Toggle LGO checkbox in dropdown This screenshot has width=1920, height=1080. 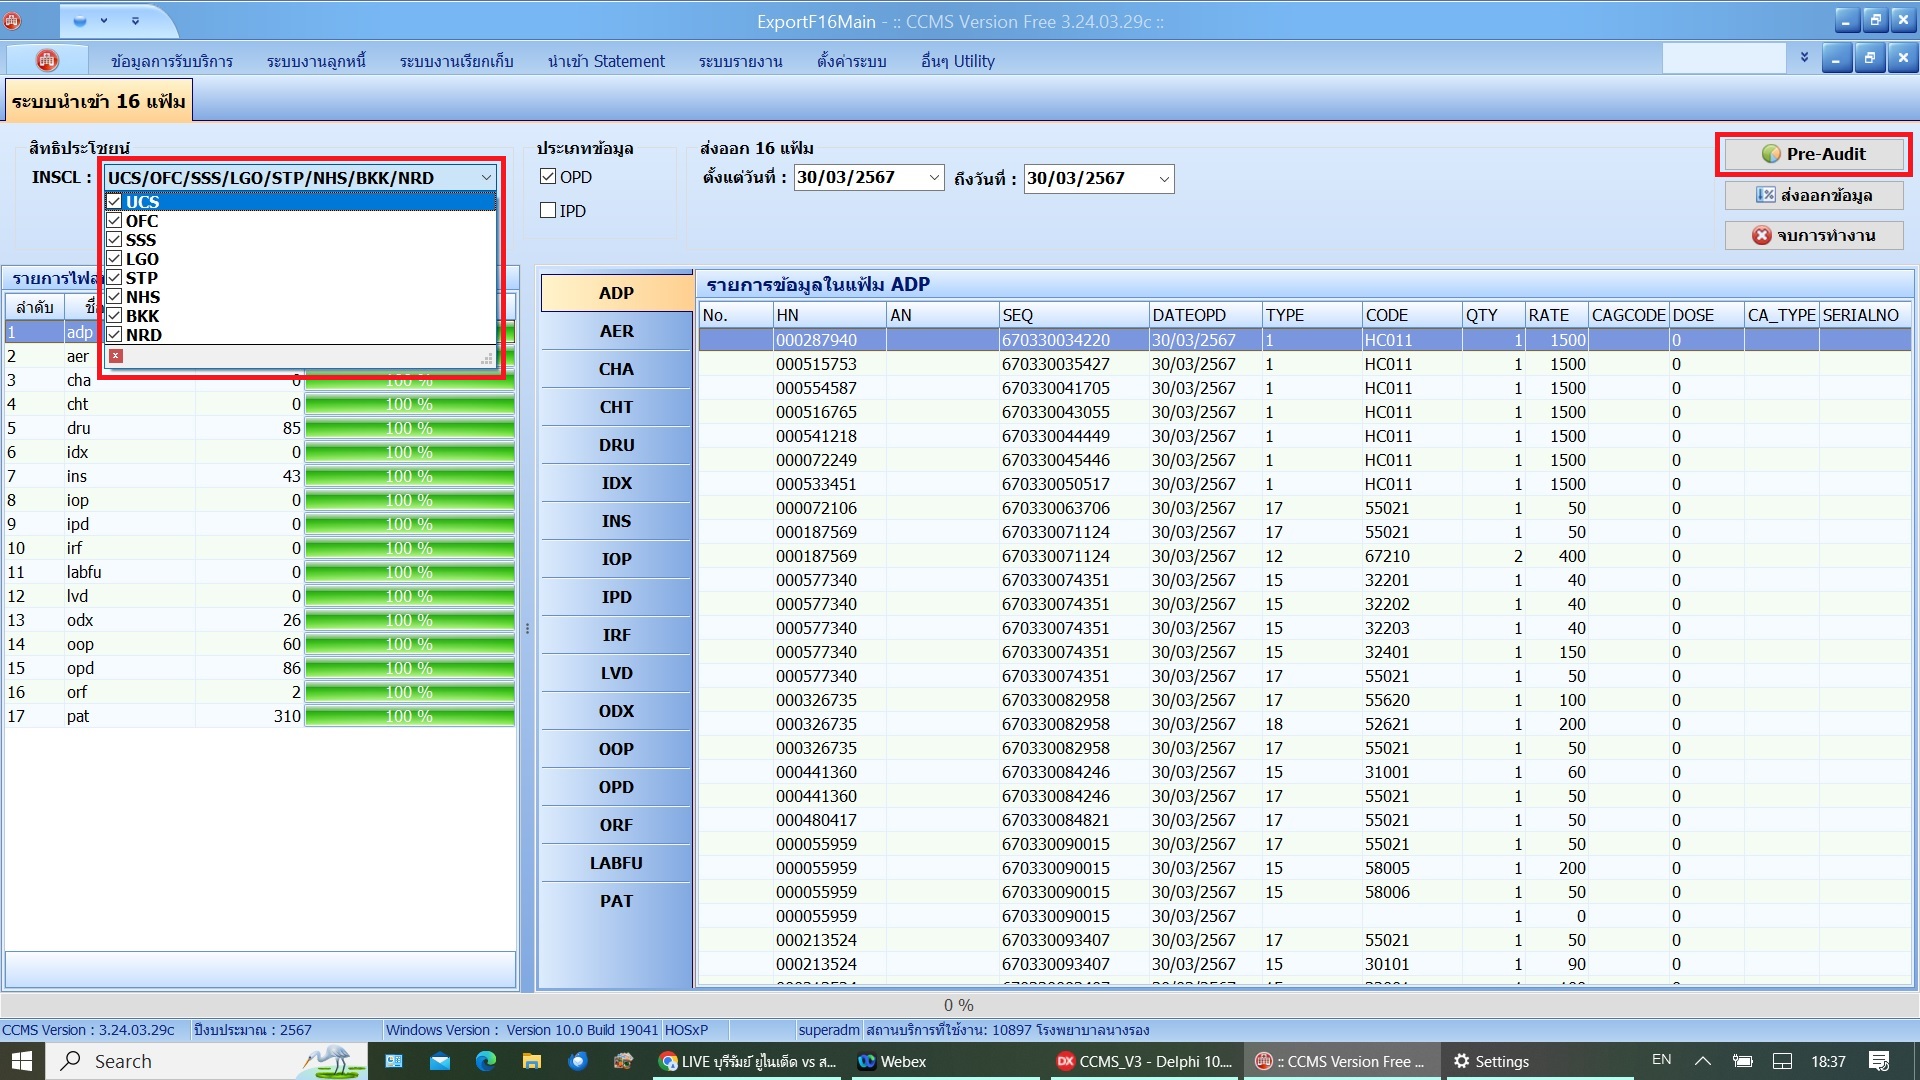click(x=114, y=259)
